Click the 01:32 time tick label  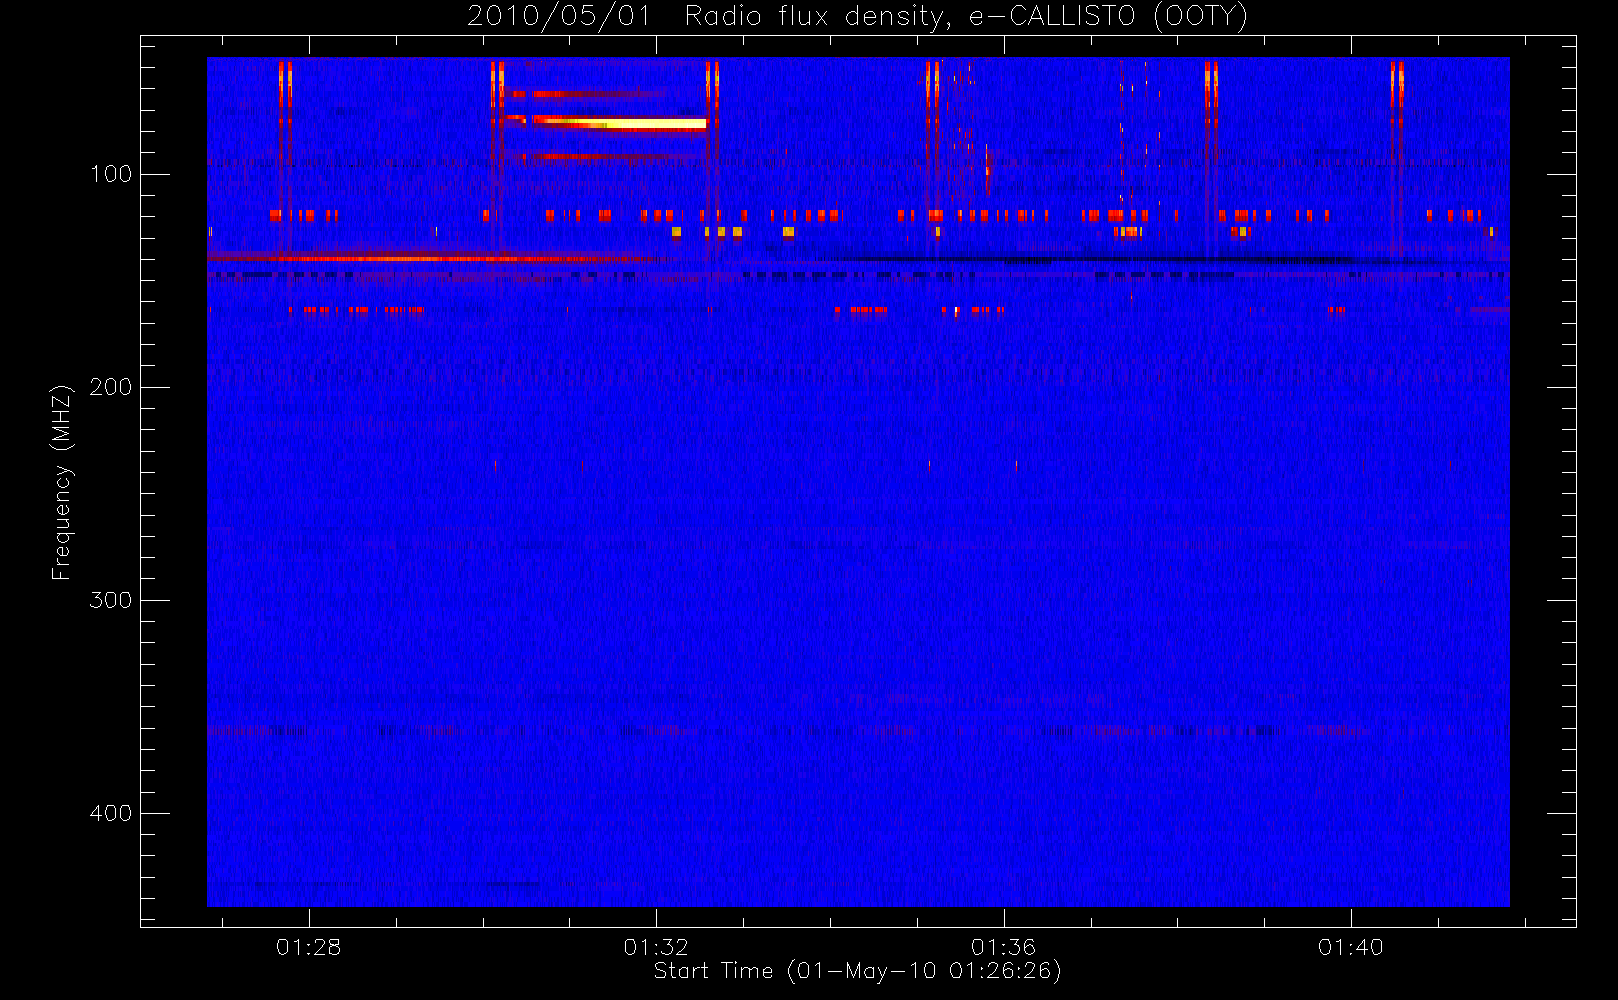point(656,947)
